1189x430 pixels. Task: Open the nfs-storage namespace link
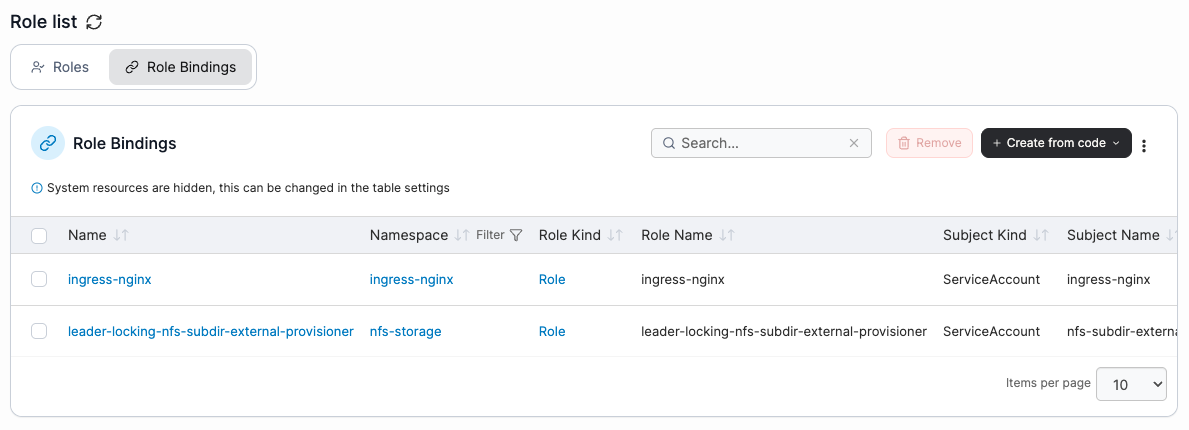406,331
